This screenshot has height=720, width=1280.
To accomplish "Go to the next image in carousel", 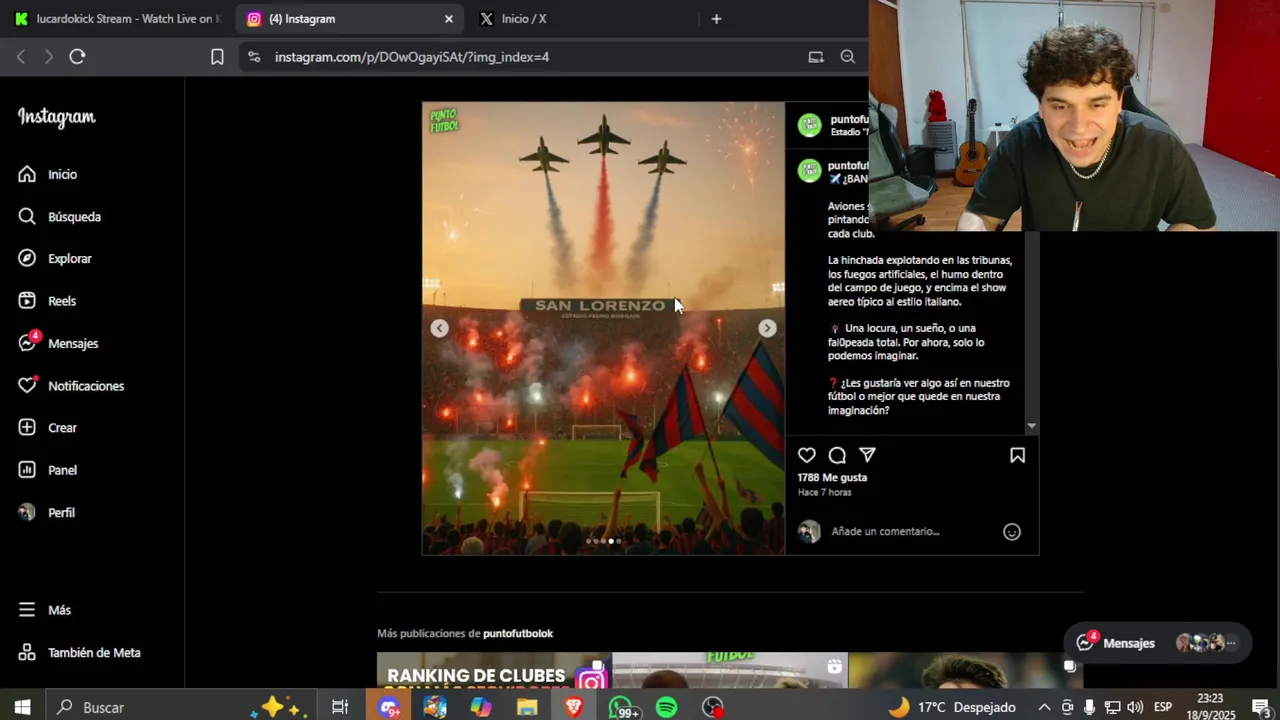I will click(767, 328).
